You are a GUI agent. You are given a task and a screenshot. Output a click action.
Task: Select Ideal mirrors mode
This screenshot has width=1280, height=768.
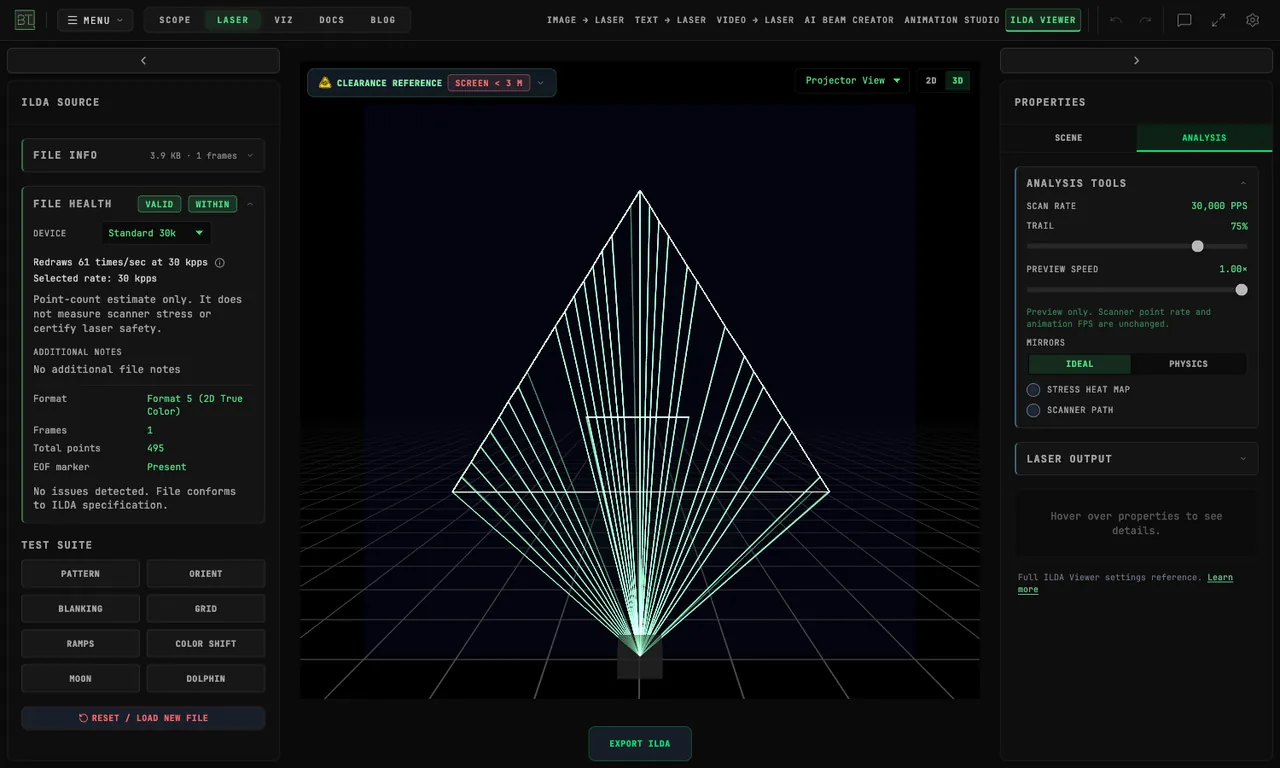(1079, 364)
